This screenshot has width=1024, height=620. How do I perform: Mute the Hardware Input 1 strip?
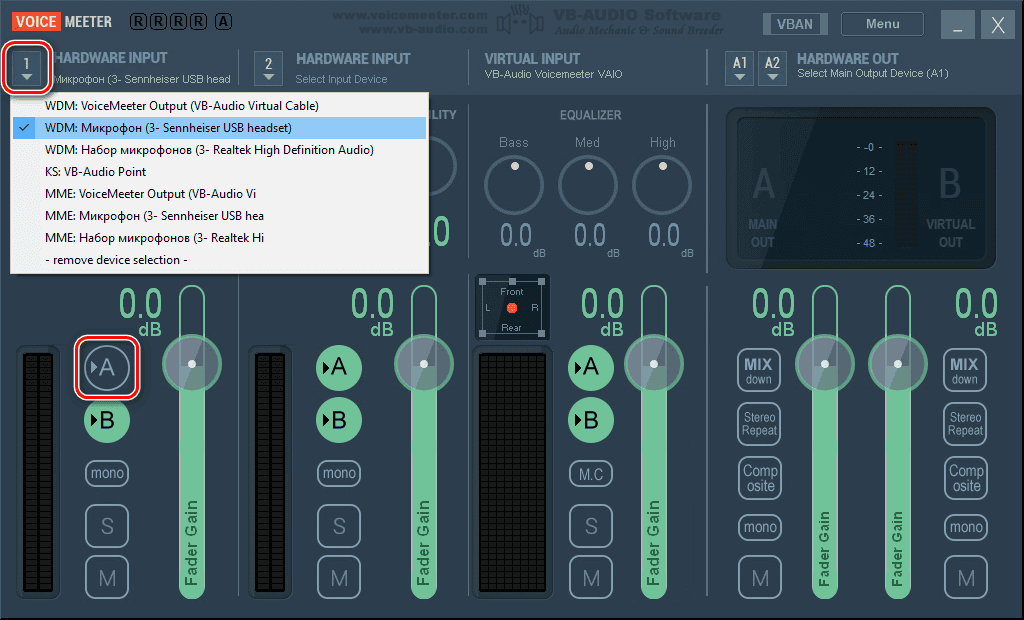[x=107, y=578]
